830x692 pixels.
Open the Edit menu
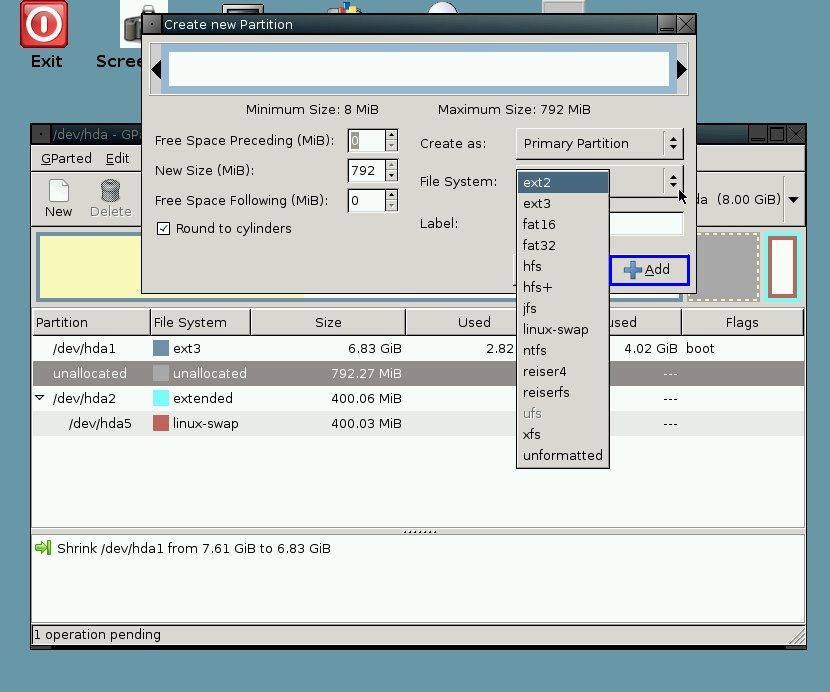click(x=118, y=158)
